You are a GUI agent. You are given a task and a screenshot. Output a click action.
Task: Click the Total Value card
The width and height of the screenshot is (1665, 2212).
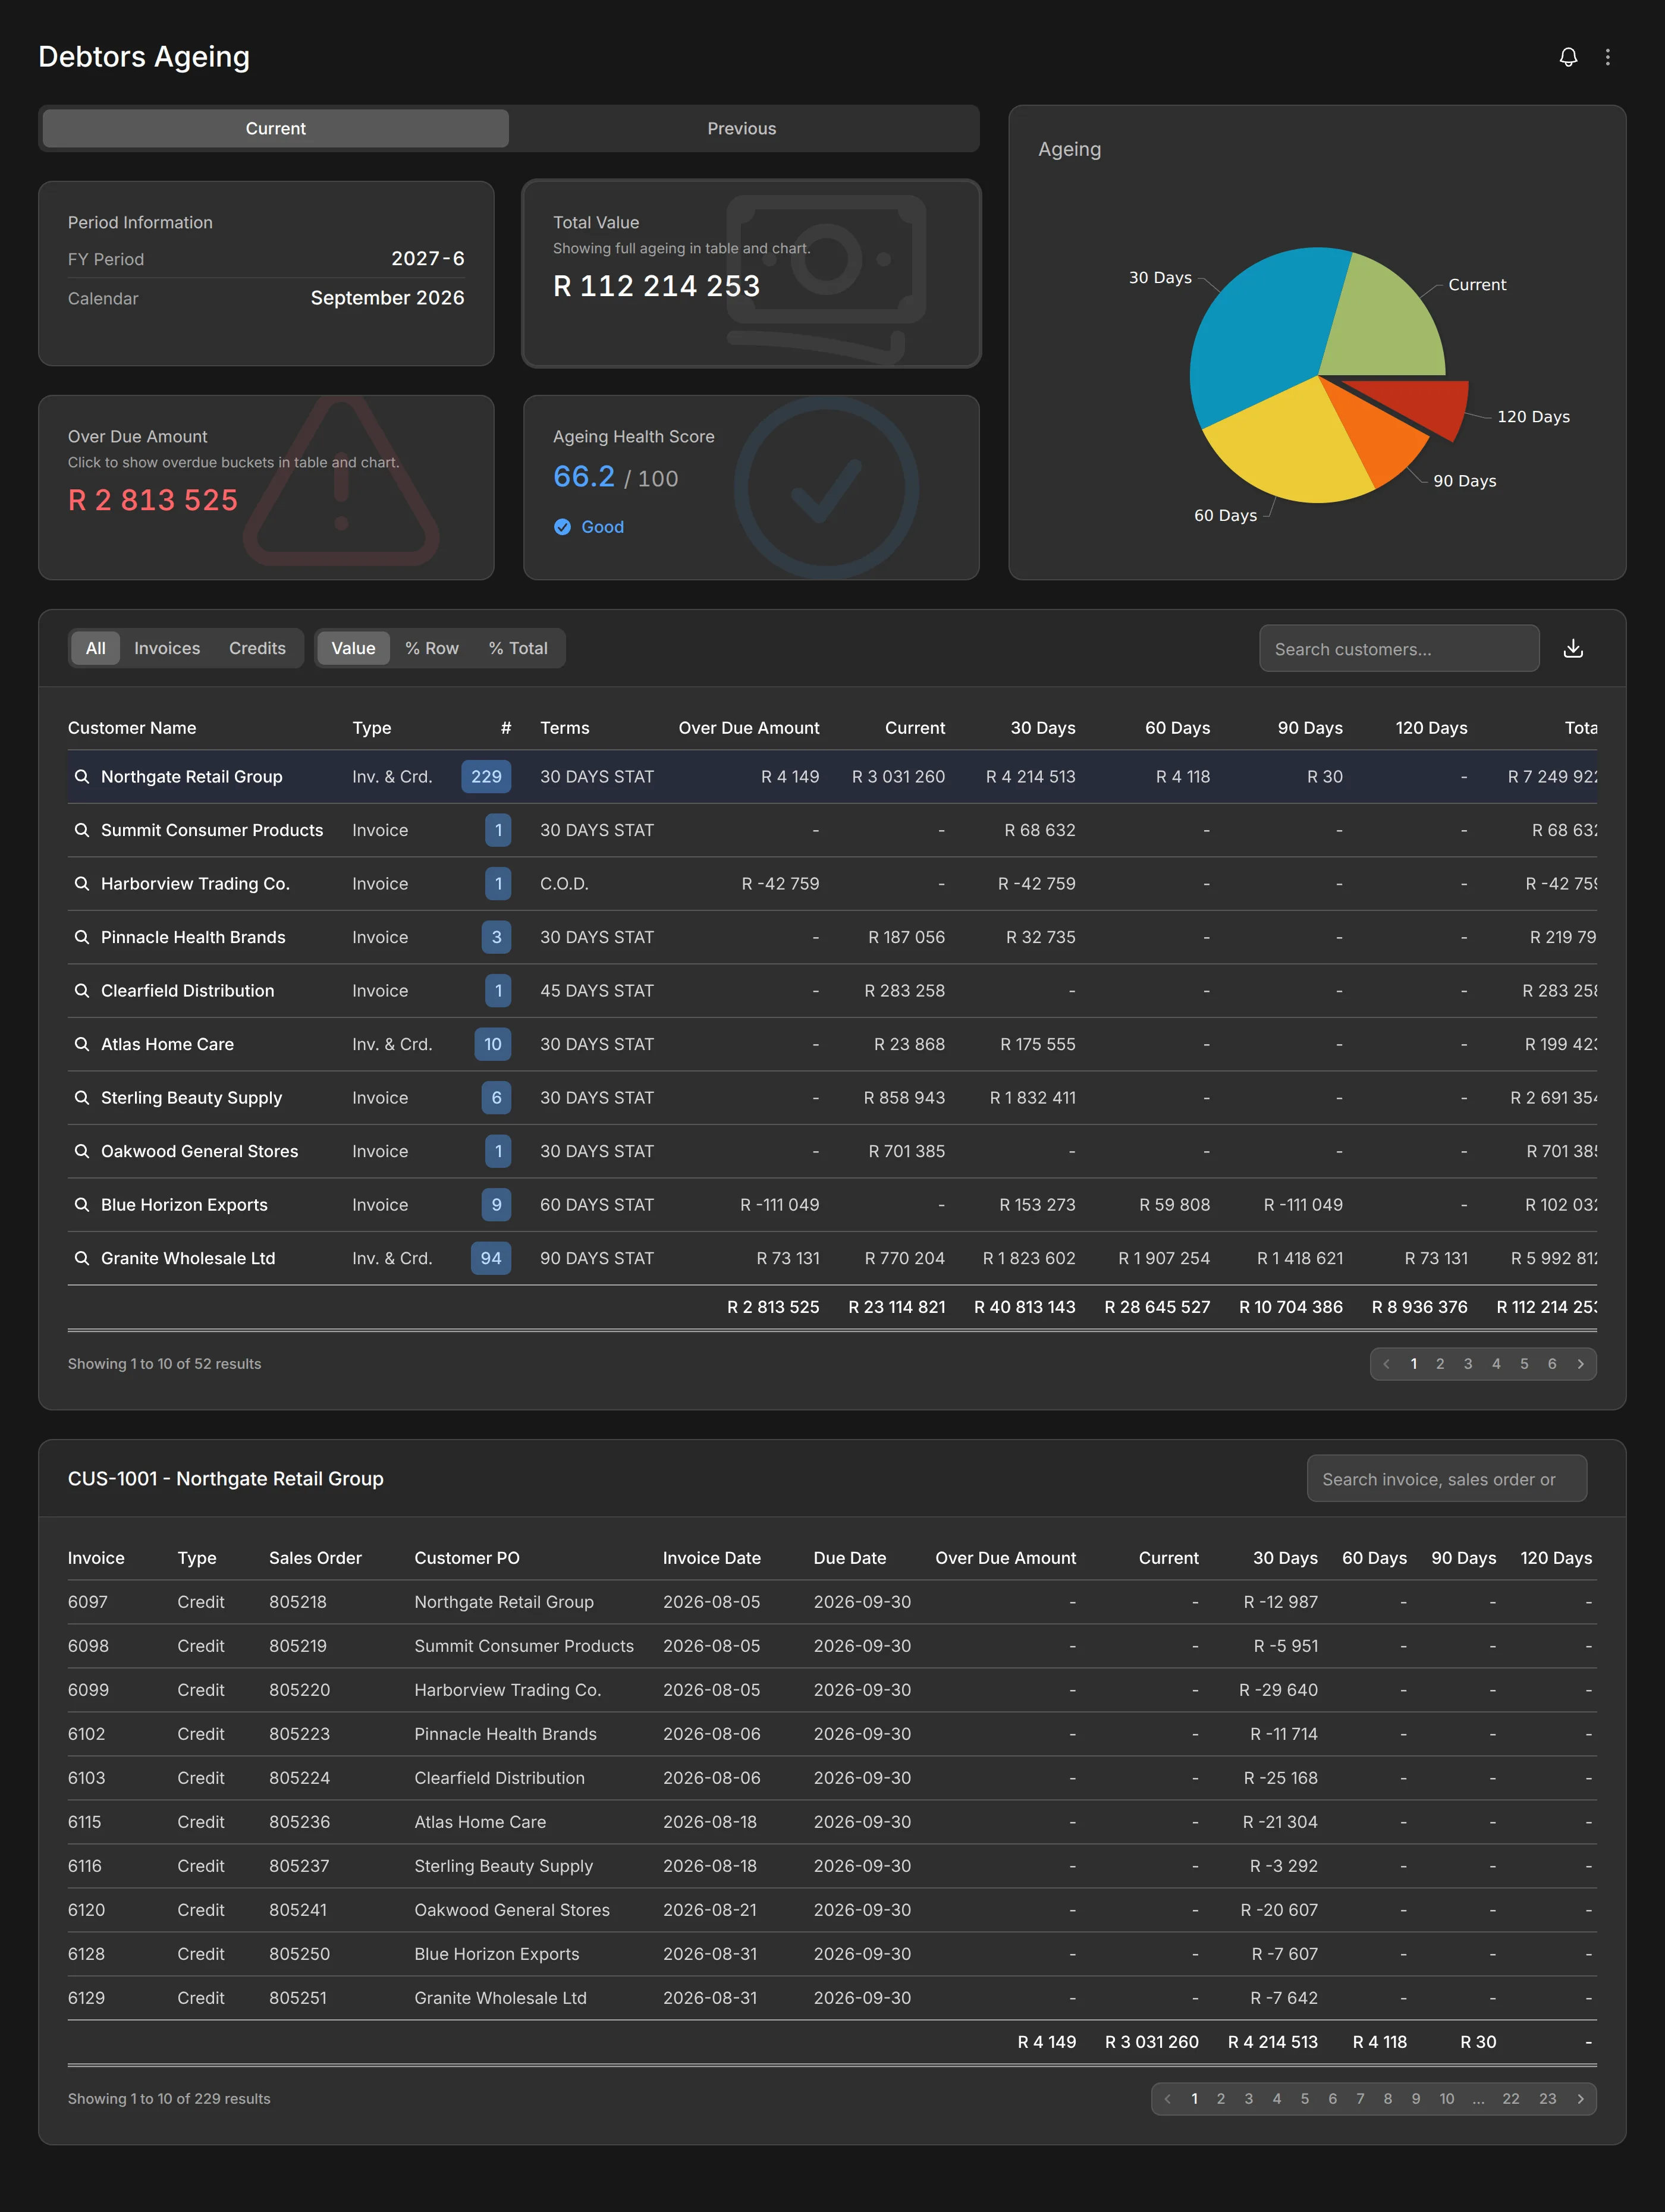point(751,274)
